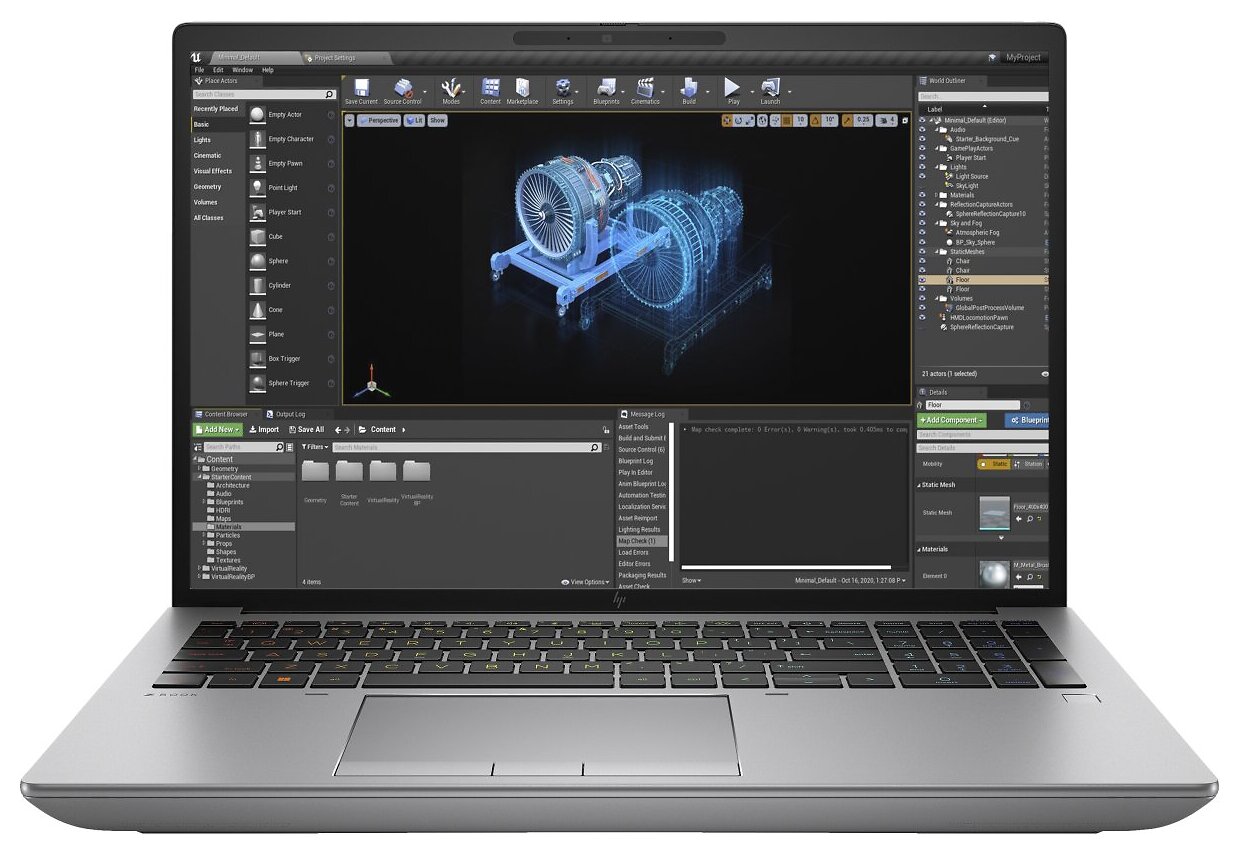Select the Box Trigger actor
Screen dimensions: 1240x854
291,359
